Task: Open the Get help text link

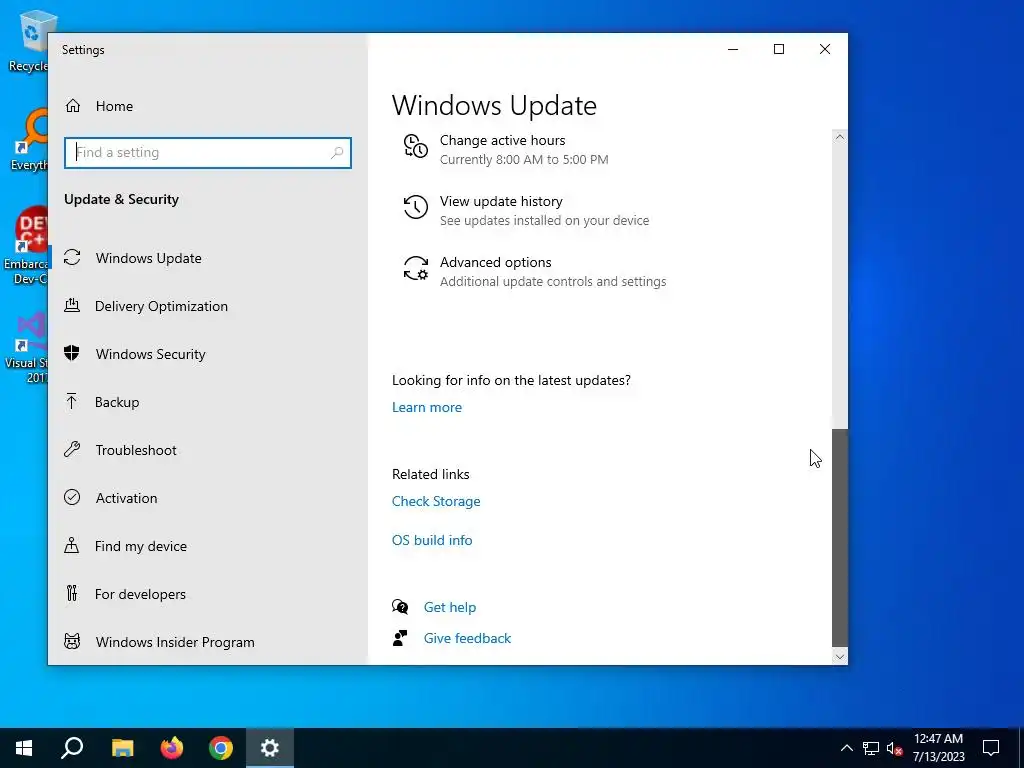Action: [x=450, y=607]
